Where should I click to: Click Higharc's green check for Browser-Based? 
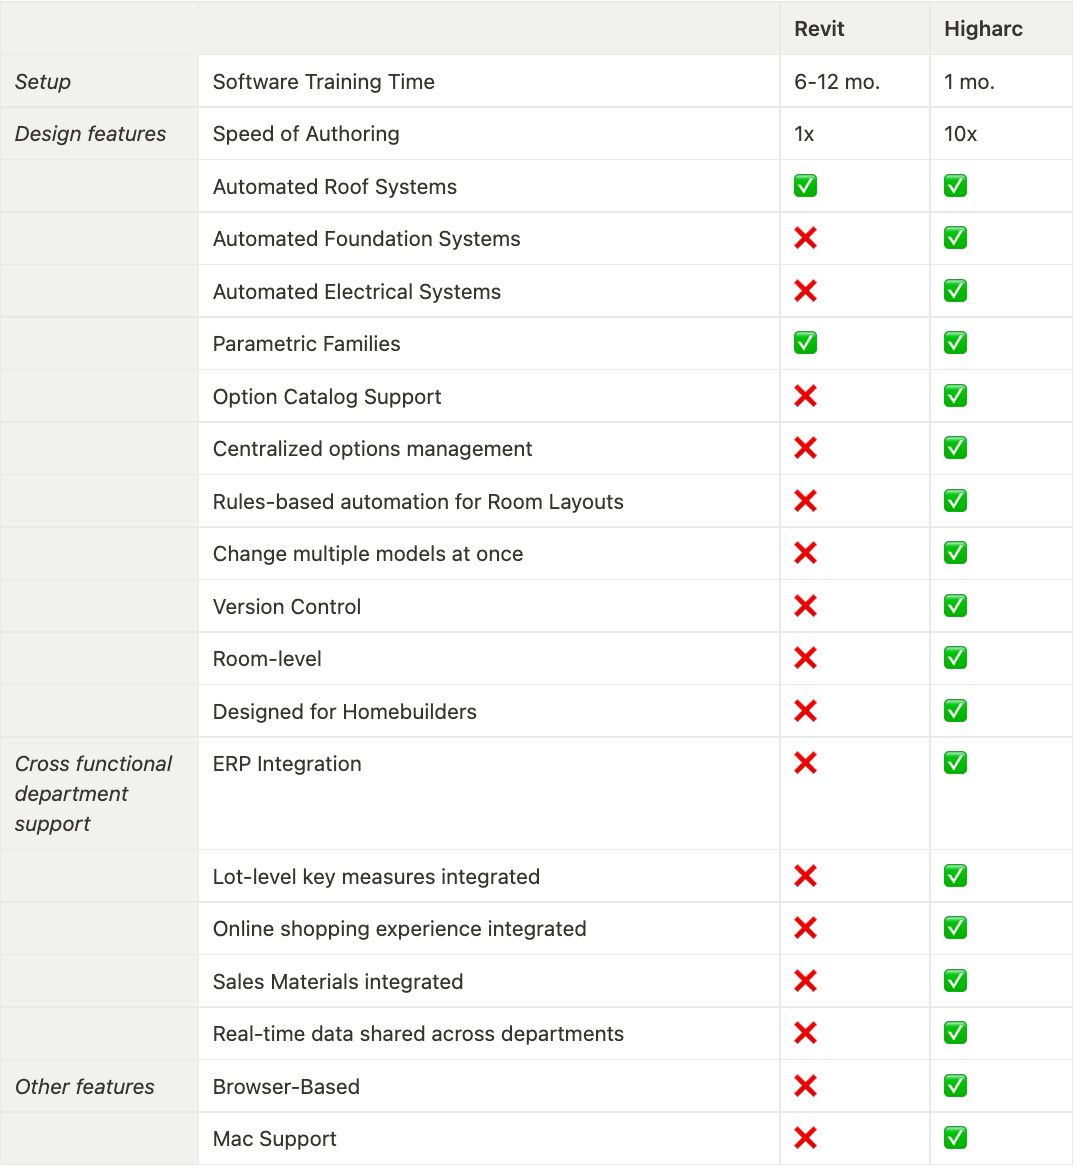(x=955, y=1086)
